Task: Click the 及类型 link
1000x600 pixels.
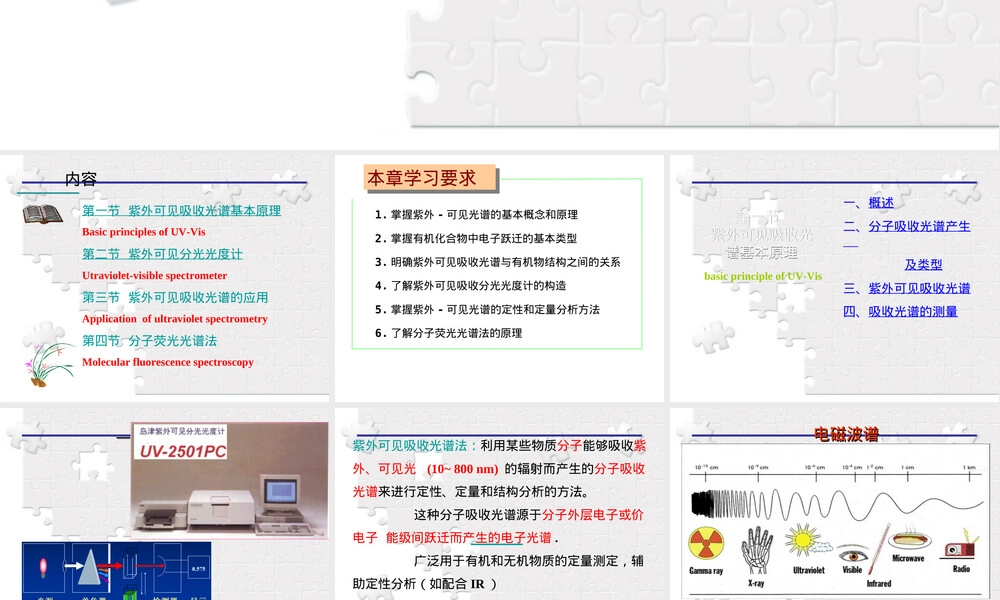Action: tap(923, 265)
